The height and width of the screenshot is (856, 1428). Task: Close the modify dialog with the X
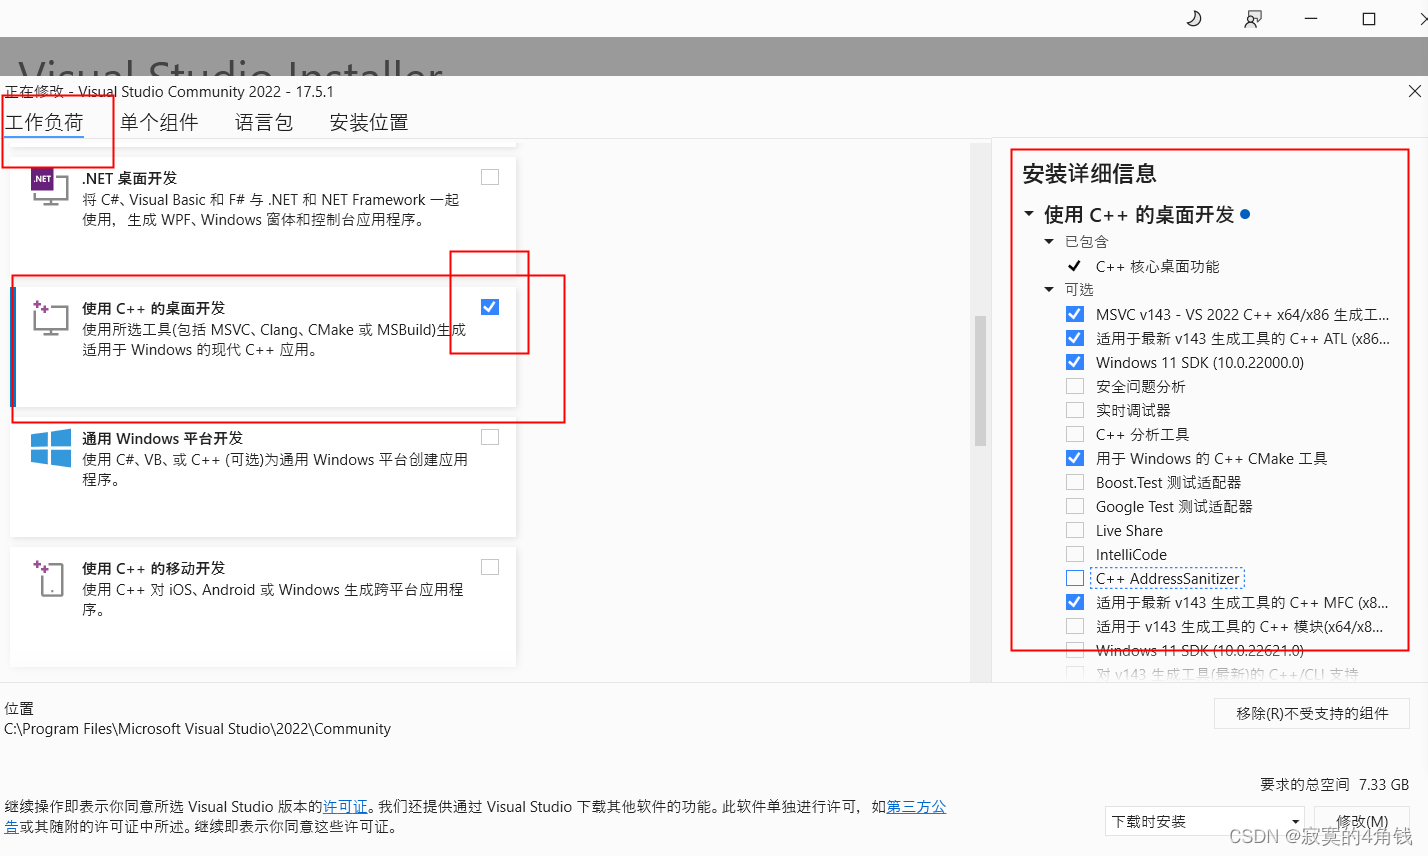click(1414, 91)
